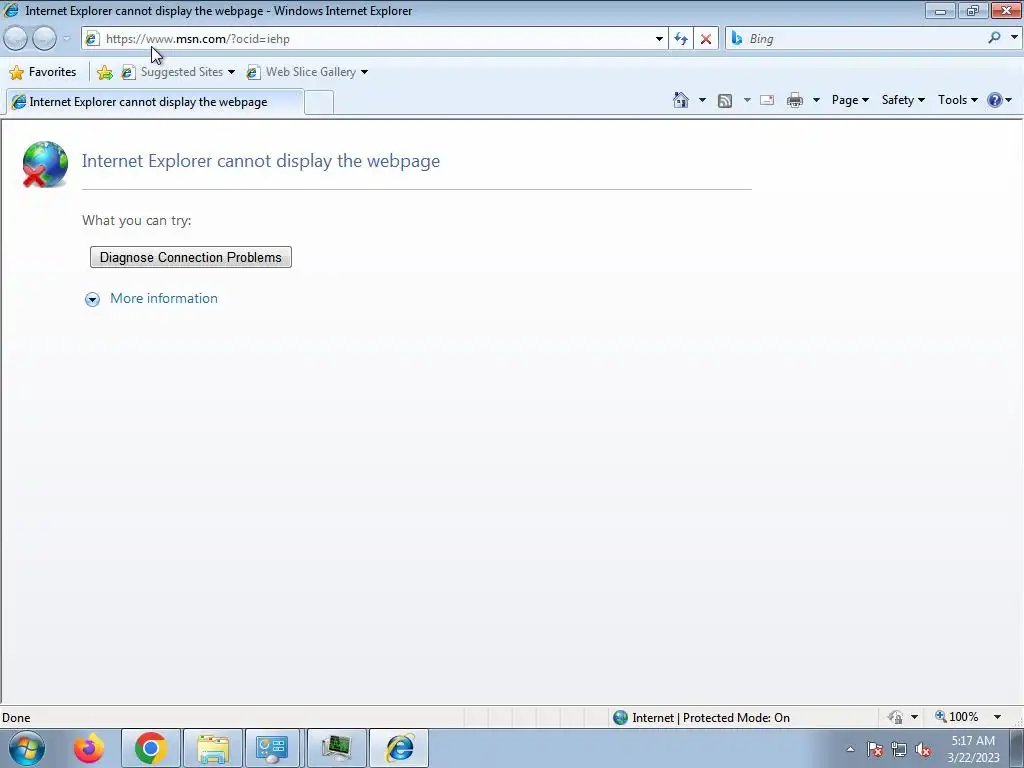Screen dimensions: 1024x768
Task: Click the network tray icon
Action: coord(899,749)
